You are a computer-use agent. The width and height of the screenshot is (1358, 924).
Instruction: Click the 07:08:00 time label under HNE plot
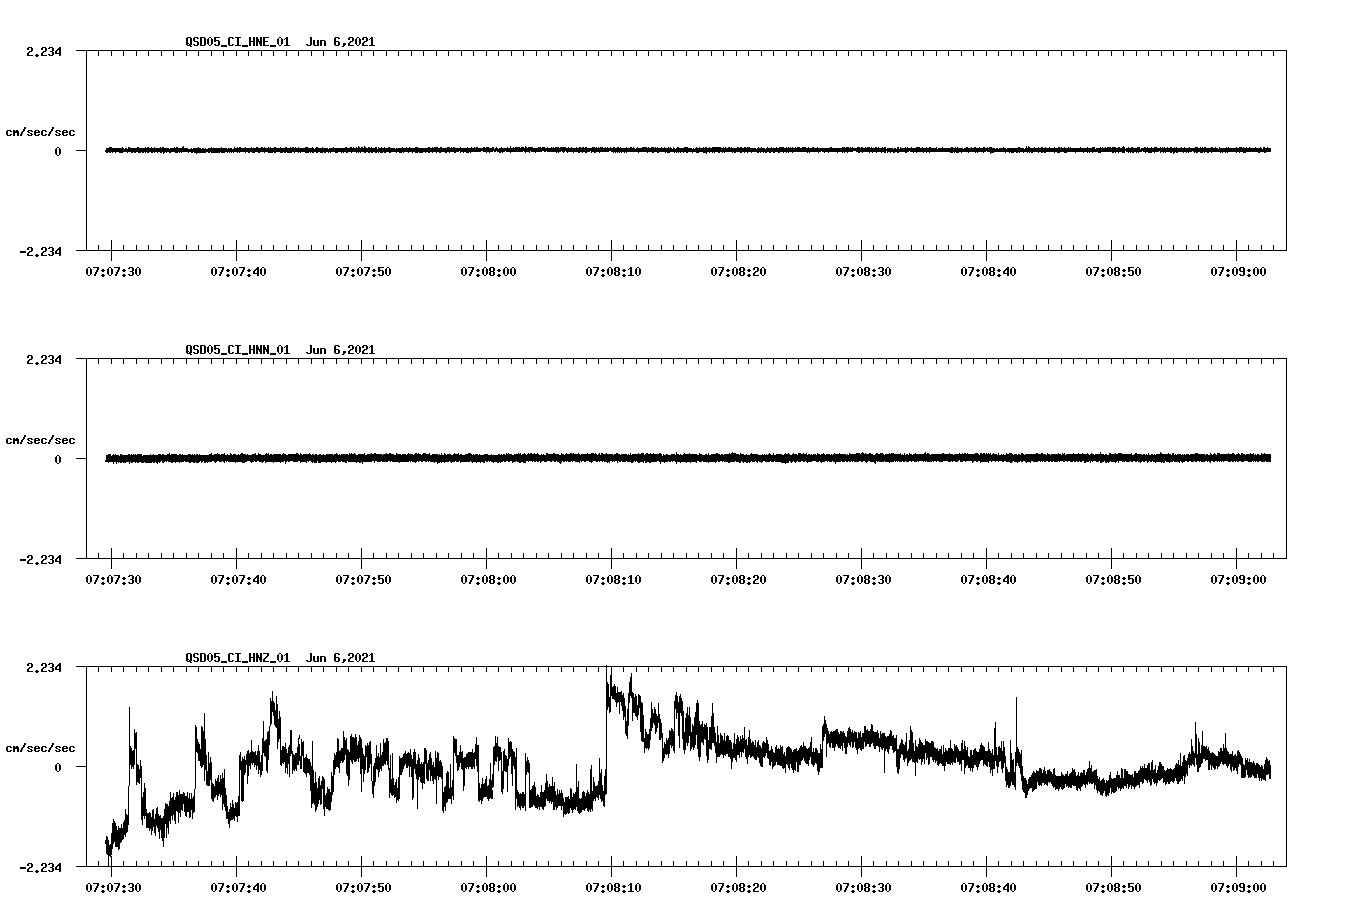point(488,272)
